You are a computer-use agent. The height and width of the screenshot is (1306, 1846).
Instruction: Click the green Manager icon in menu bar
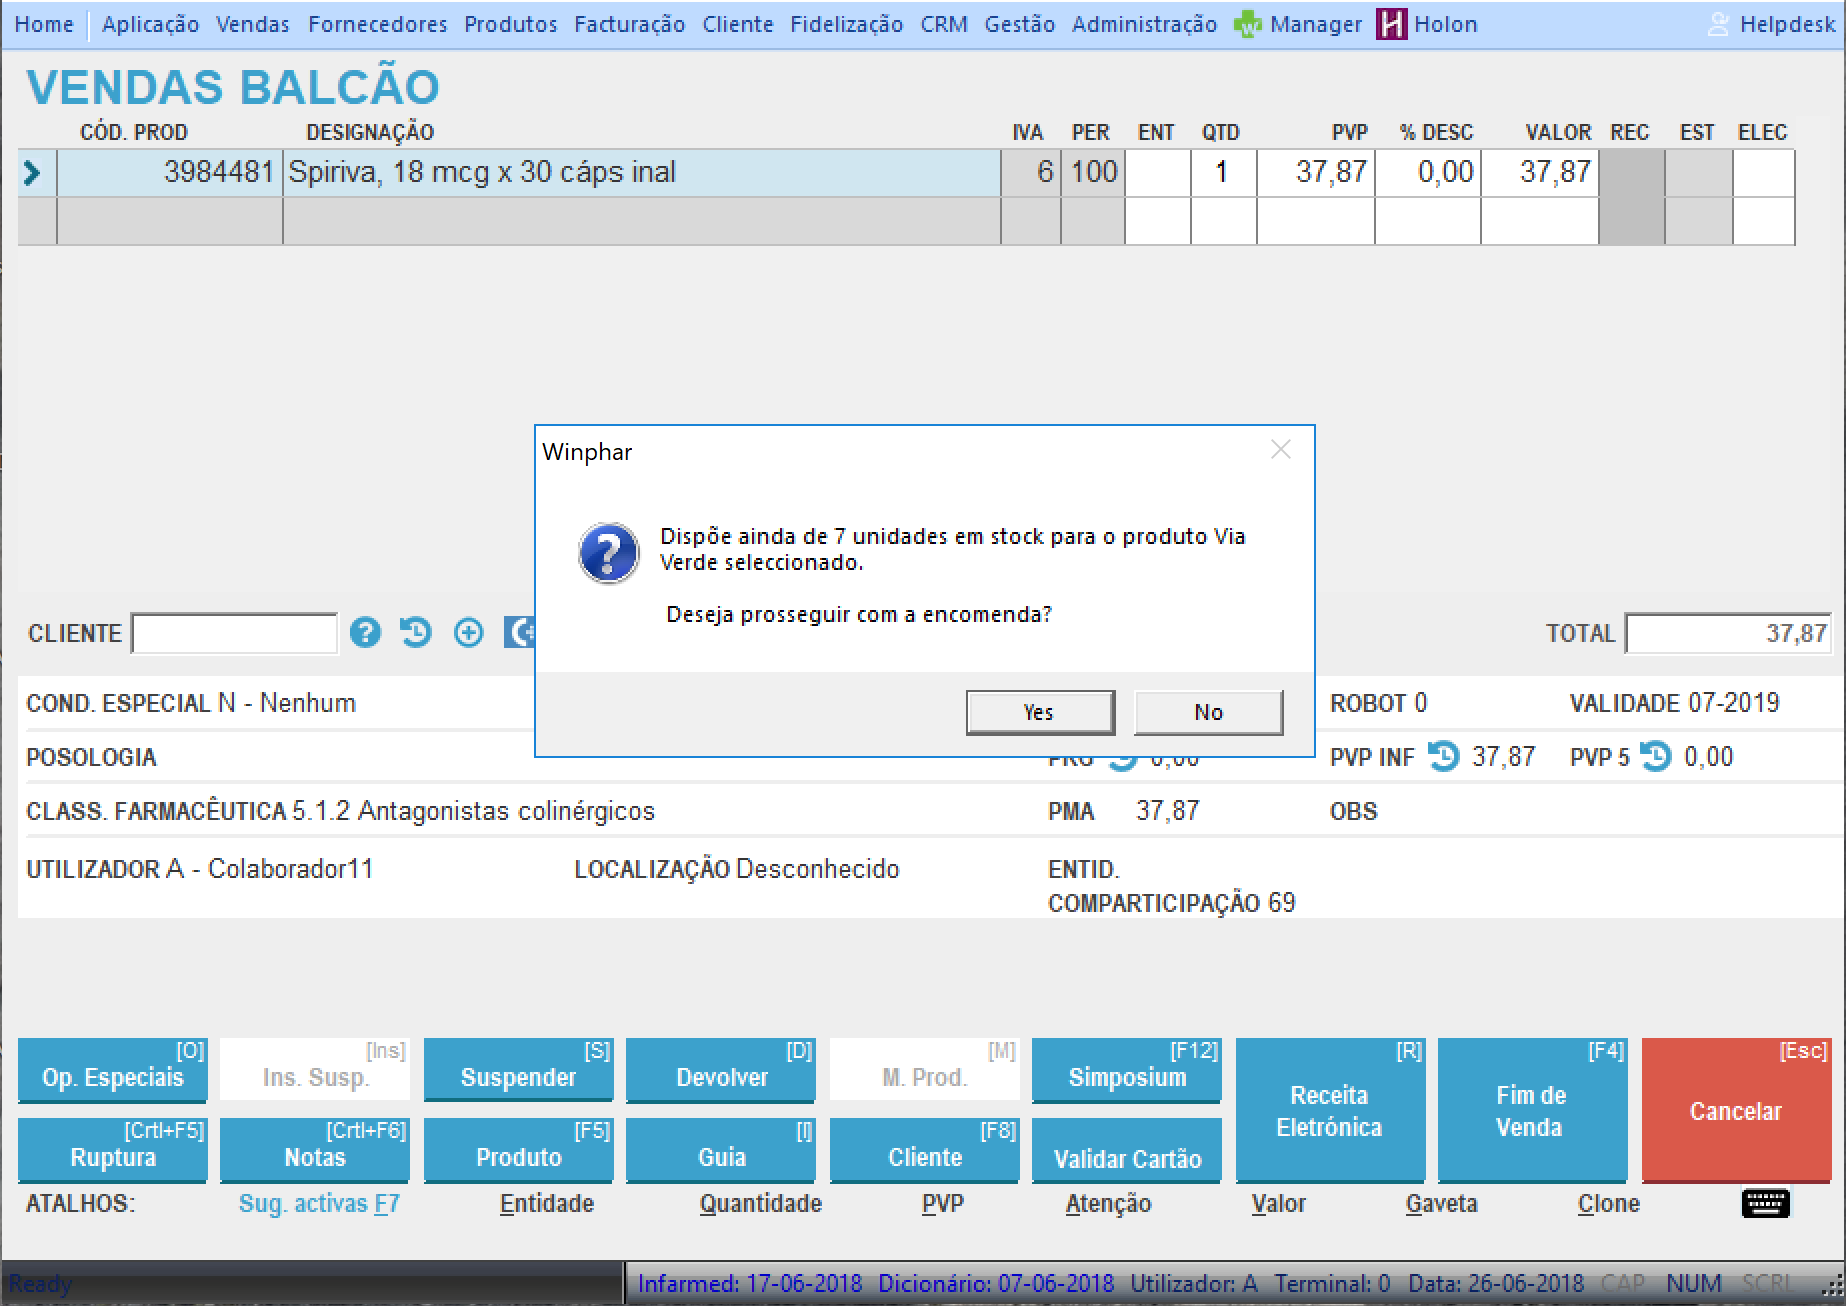point(1247,24)
